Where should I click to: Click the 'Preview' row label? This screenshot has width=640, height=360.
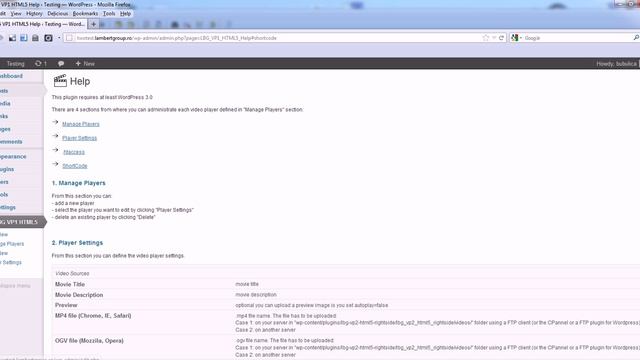66,305
